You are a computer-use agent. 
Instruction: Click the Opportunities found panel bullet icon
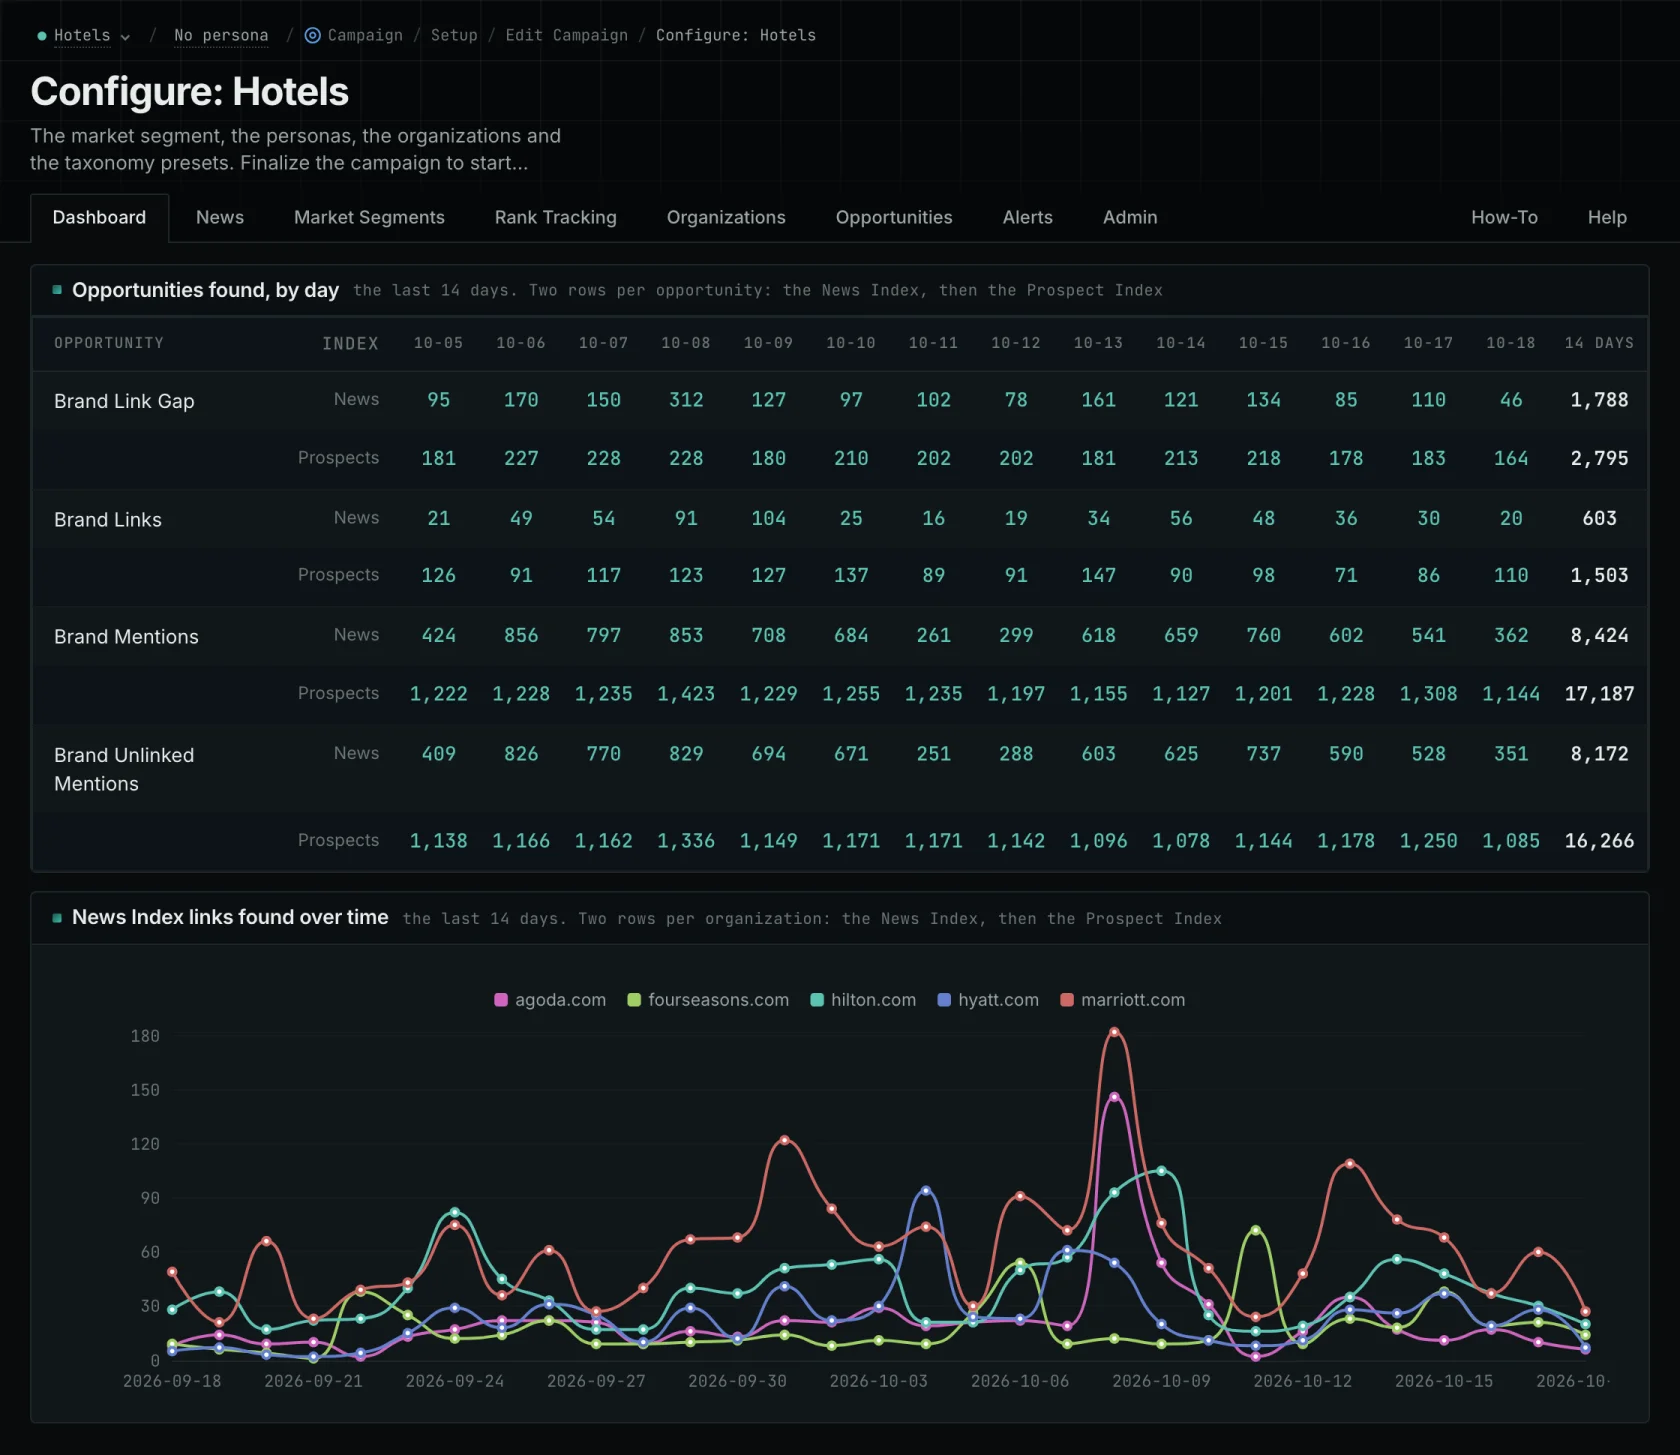click(x=57, y=290)
